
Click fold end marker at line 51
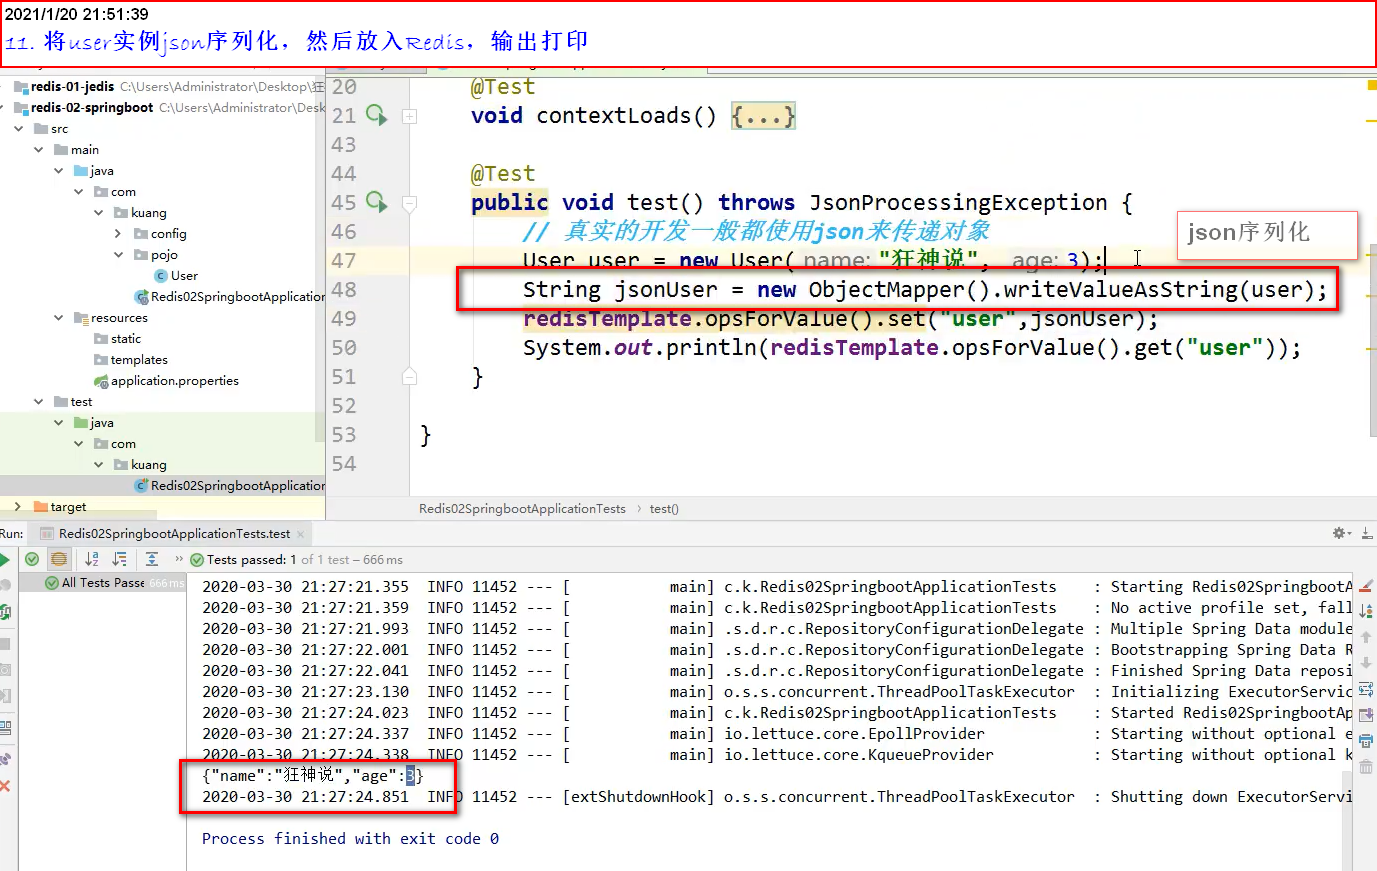(x=409, y=377)
